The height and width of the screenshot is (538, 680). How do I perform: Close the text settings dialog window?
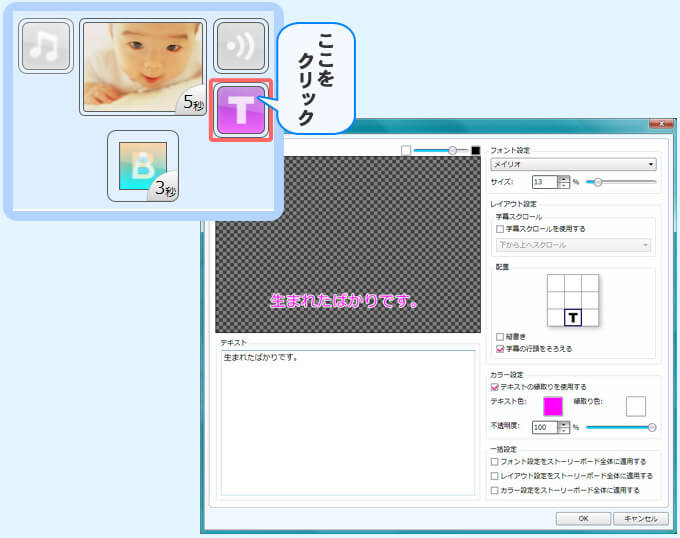pos(661,124)
